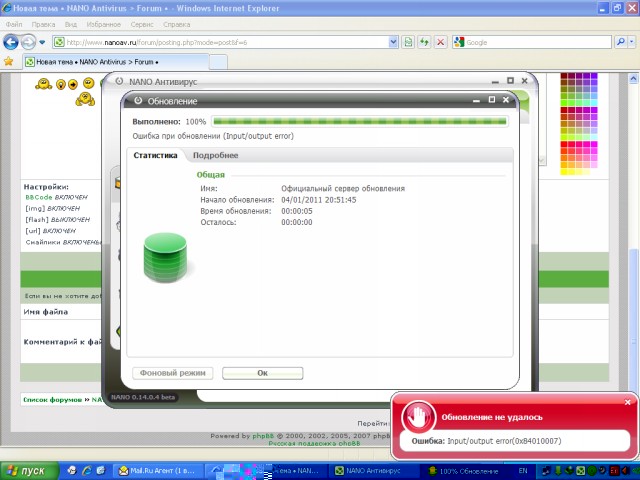Switch to the Подробнее tab

click(215, 155)
